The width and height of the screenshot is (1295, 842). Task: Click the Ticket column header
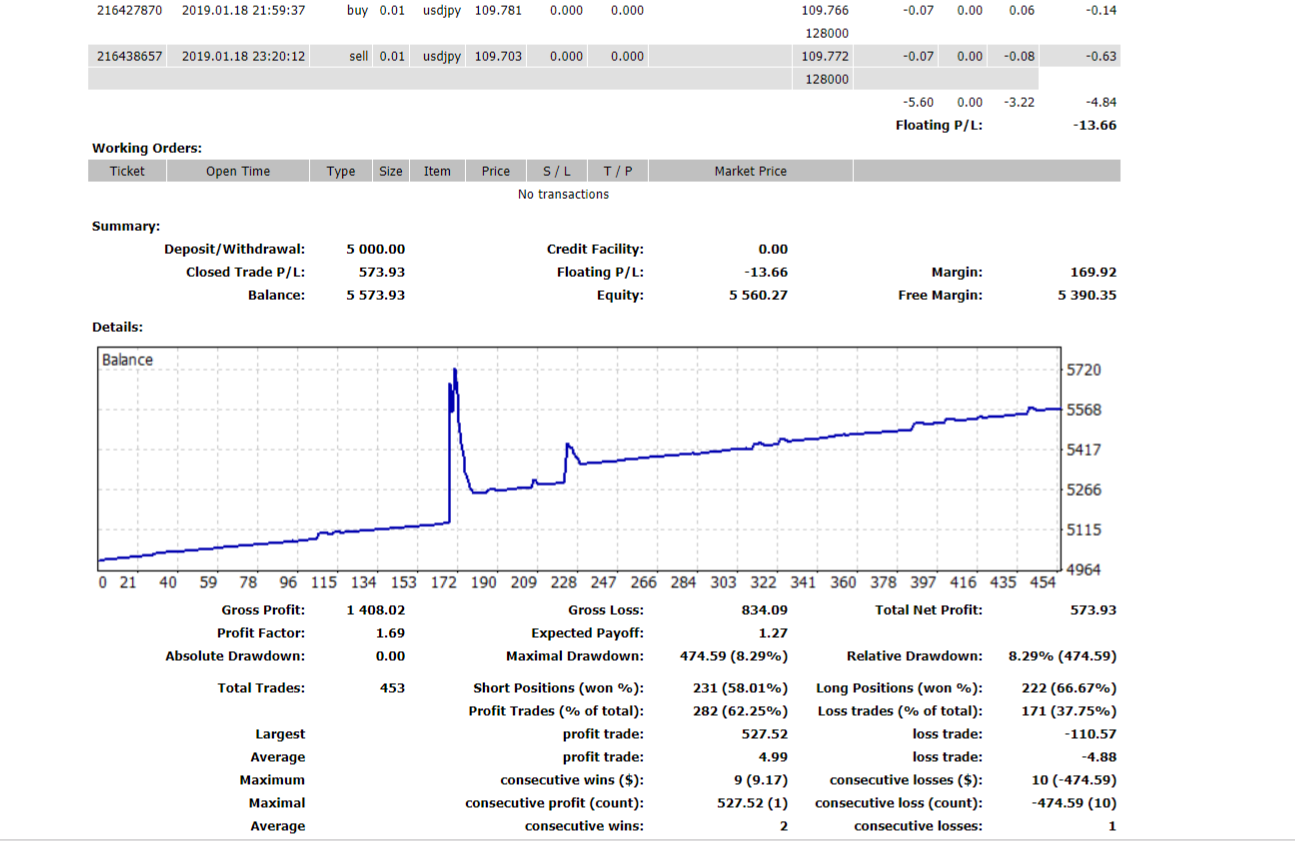(127, 171)
